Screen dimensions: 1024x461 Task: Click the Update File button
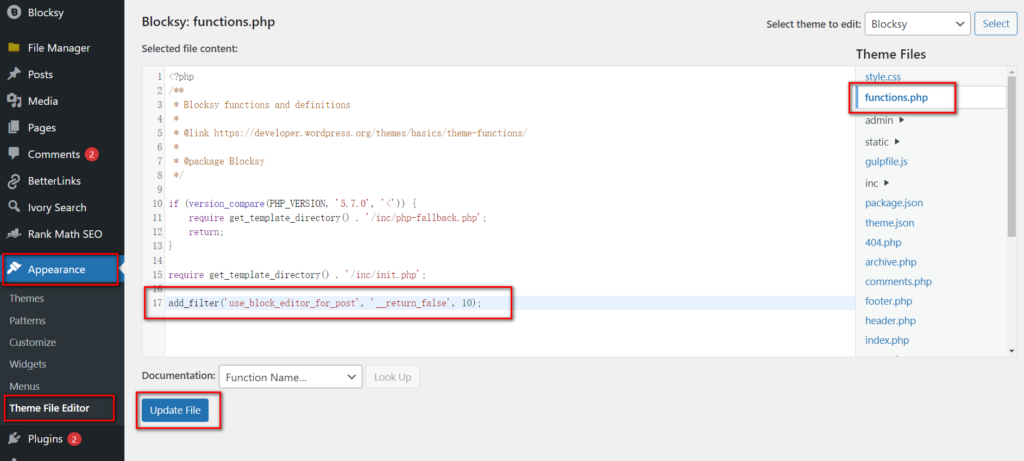[x=175, y=410]
